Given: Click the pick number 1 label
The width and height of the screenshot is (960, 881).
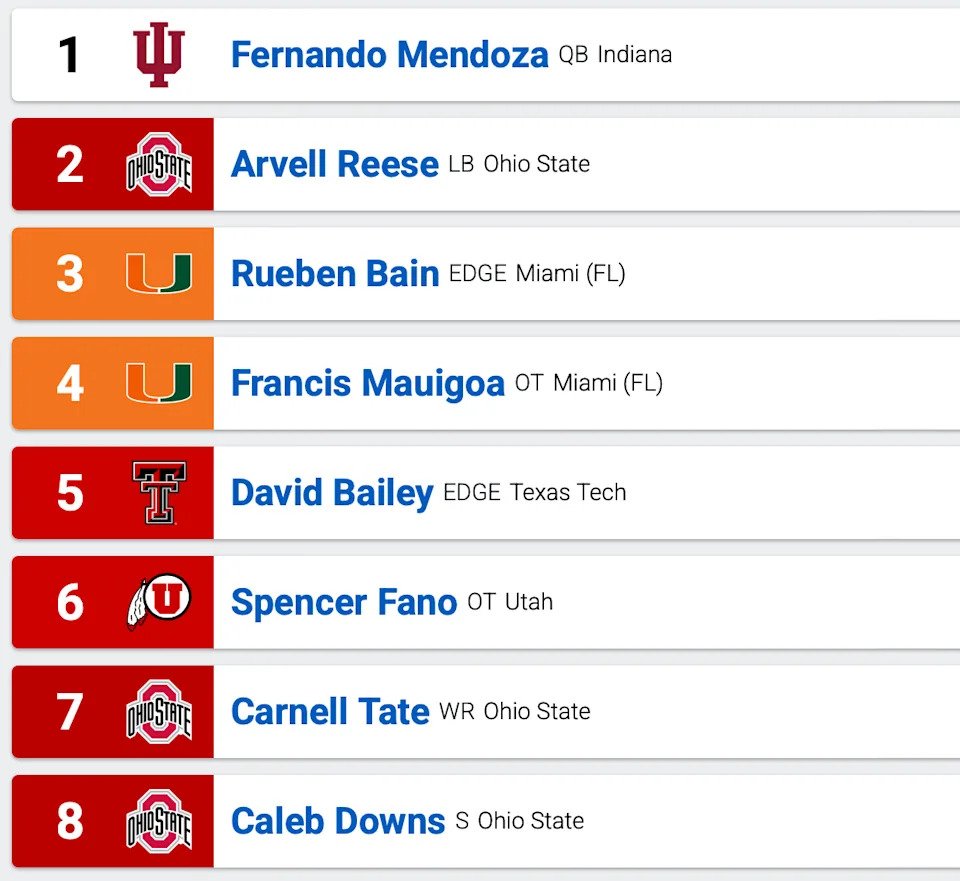Looking at the screenshot, I should 69,55.
